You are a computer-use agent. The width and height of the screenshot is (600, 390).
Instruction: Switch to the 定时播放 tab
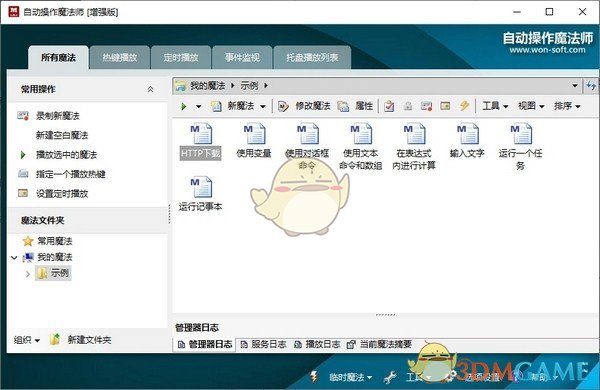click(x=181, y=57)
